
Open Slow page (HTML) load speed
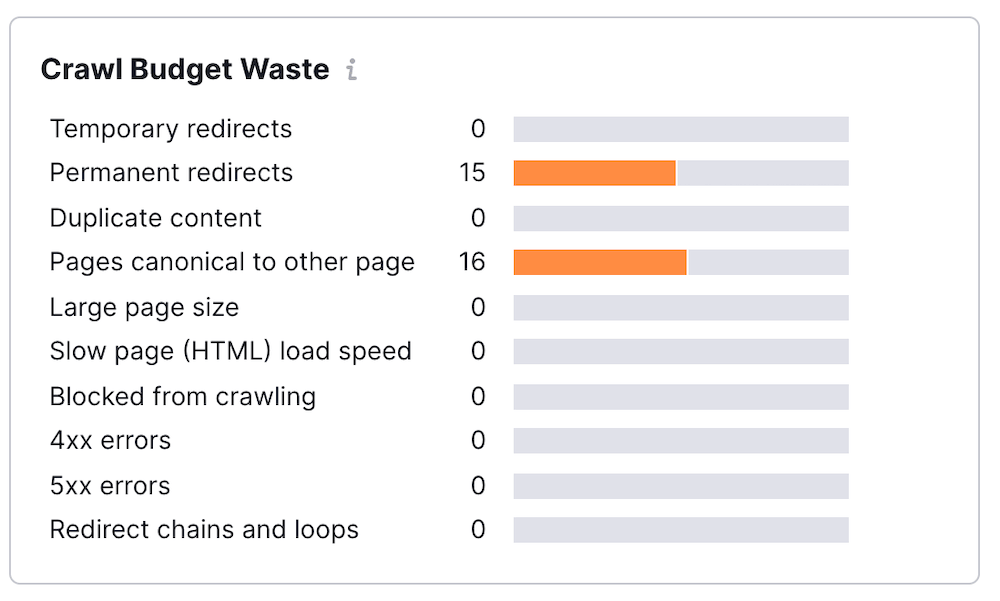pos(230,351)
